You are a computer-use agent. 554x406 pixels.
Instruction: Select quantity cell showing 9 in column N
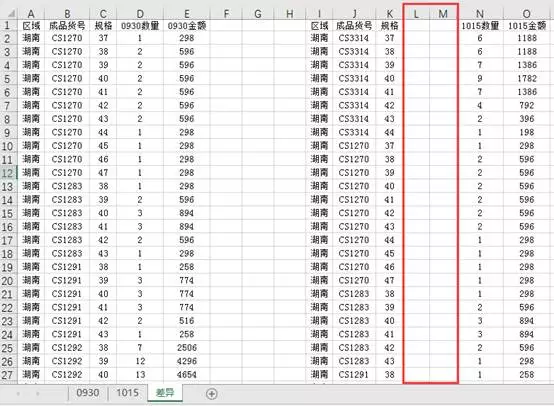[x=480, y=78]
